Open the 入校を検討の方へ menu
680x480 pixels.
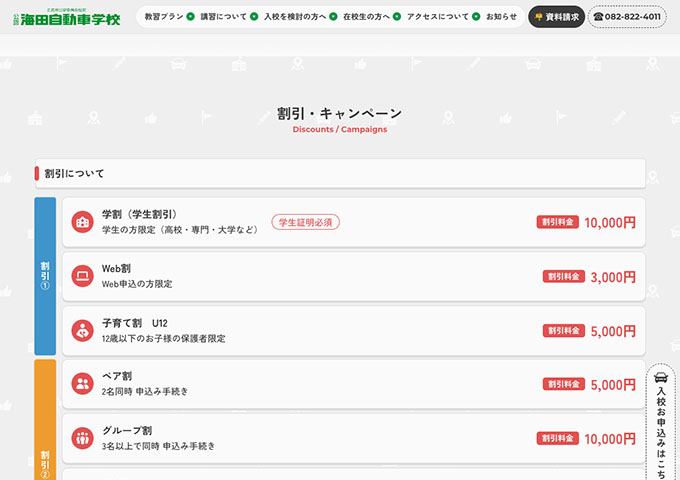295,16
